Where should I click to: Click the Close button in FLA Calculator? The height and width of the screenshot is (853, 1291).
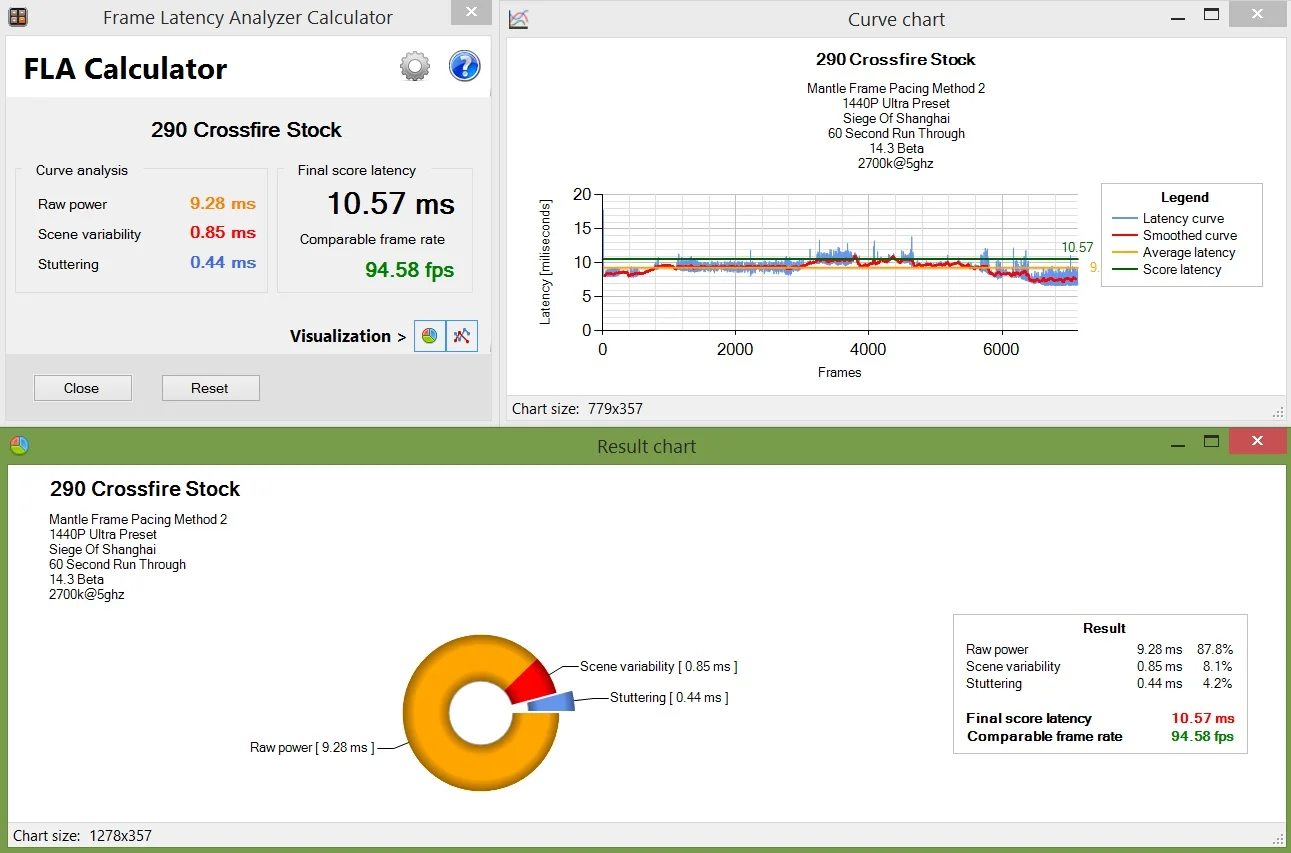click(82, 388)
